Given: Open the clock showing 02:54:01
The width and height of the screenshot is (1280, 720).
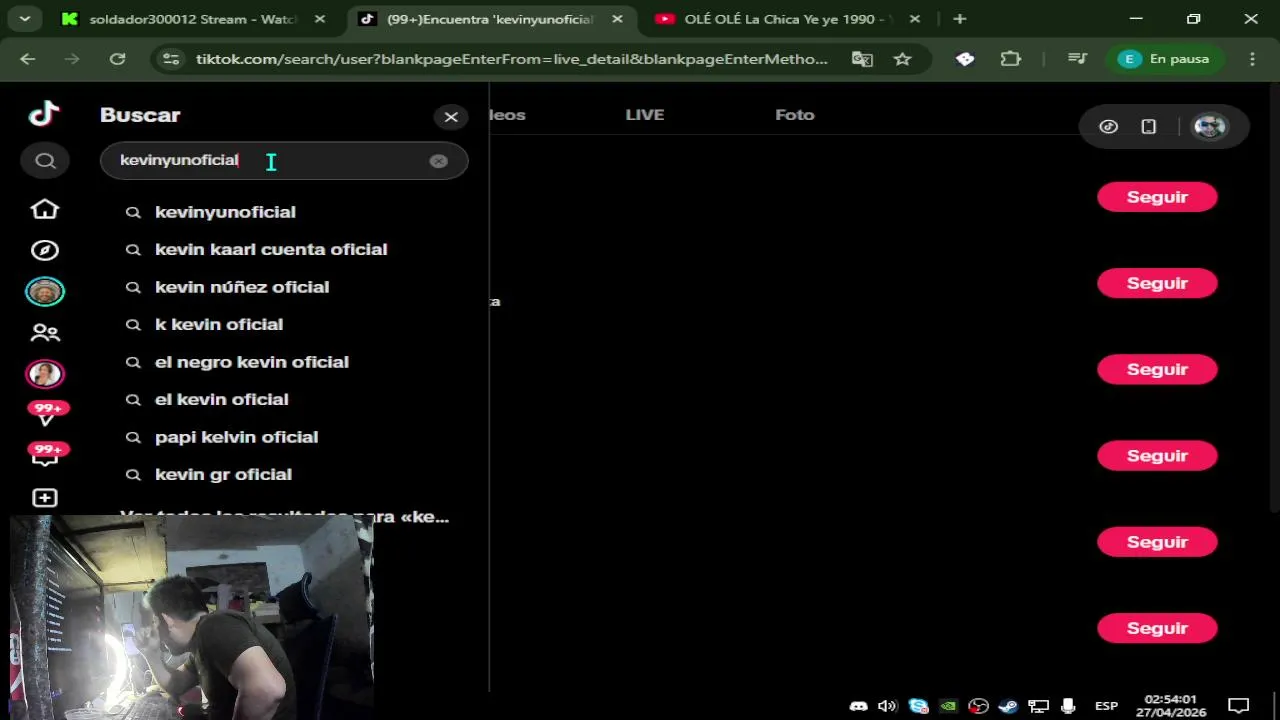Looking at the screenshot, I should coord(1170,706).
